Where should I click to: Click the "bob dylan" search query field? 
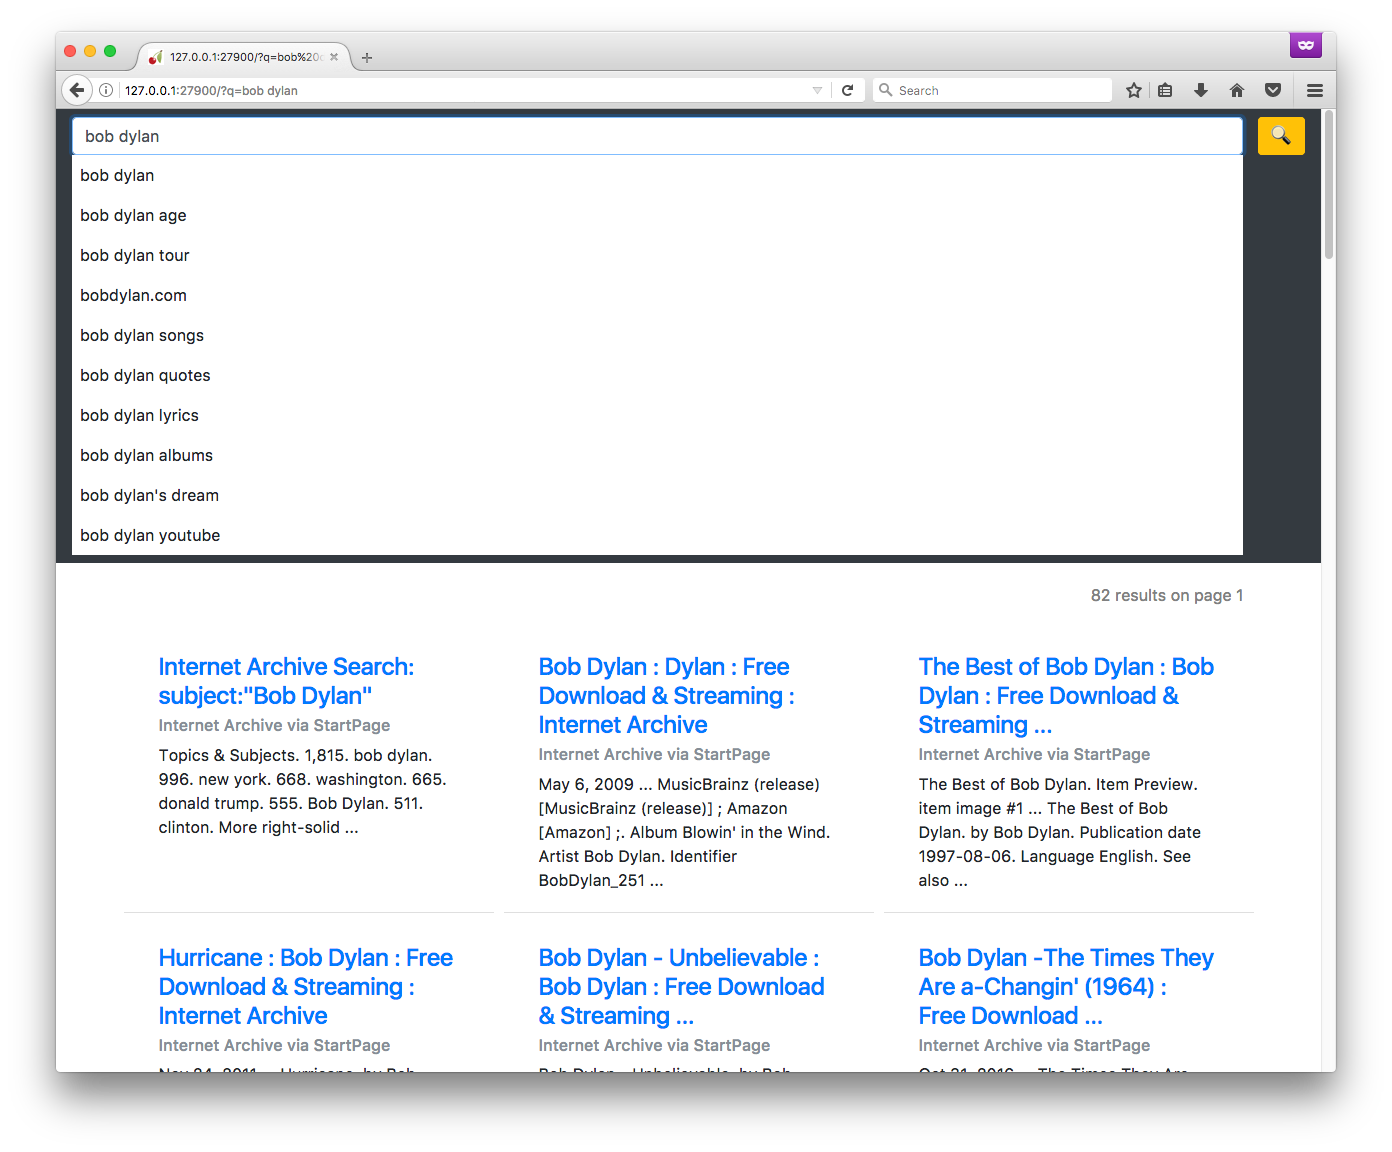coord(657,136)
